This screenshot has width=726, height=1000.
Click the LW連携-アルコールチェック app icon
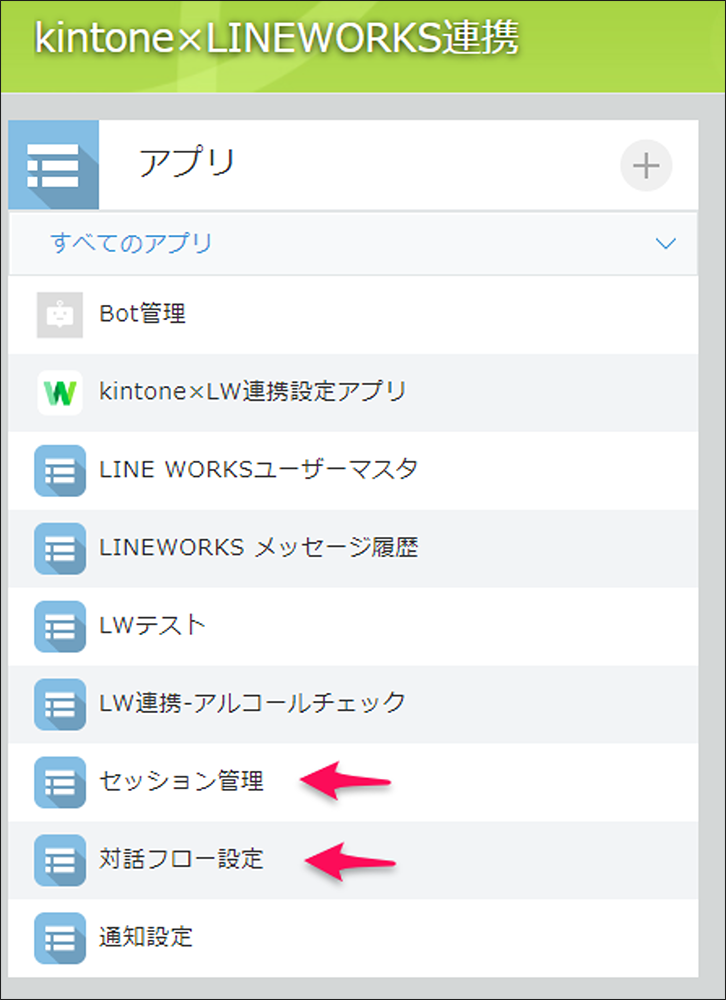60,704
